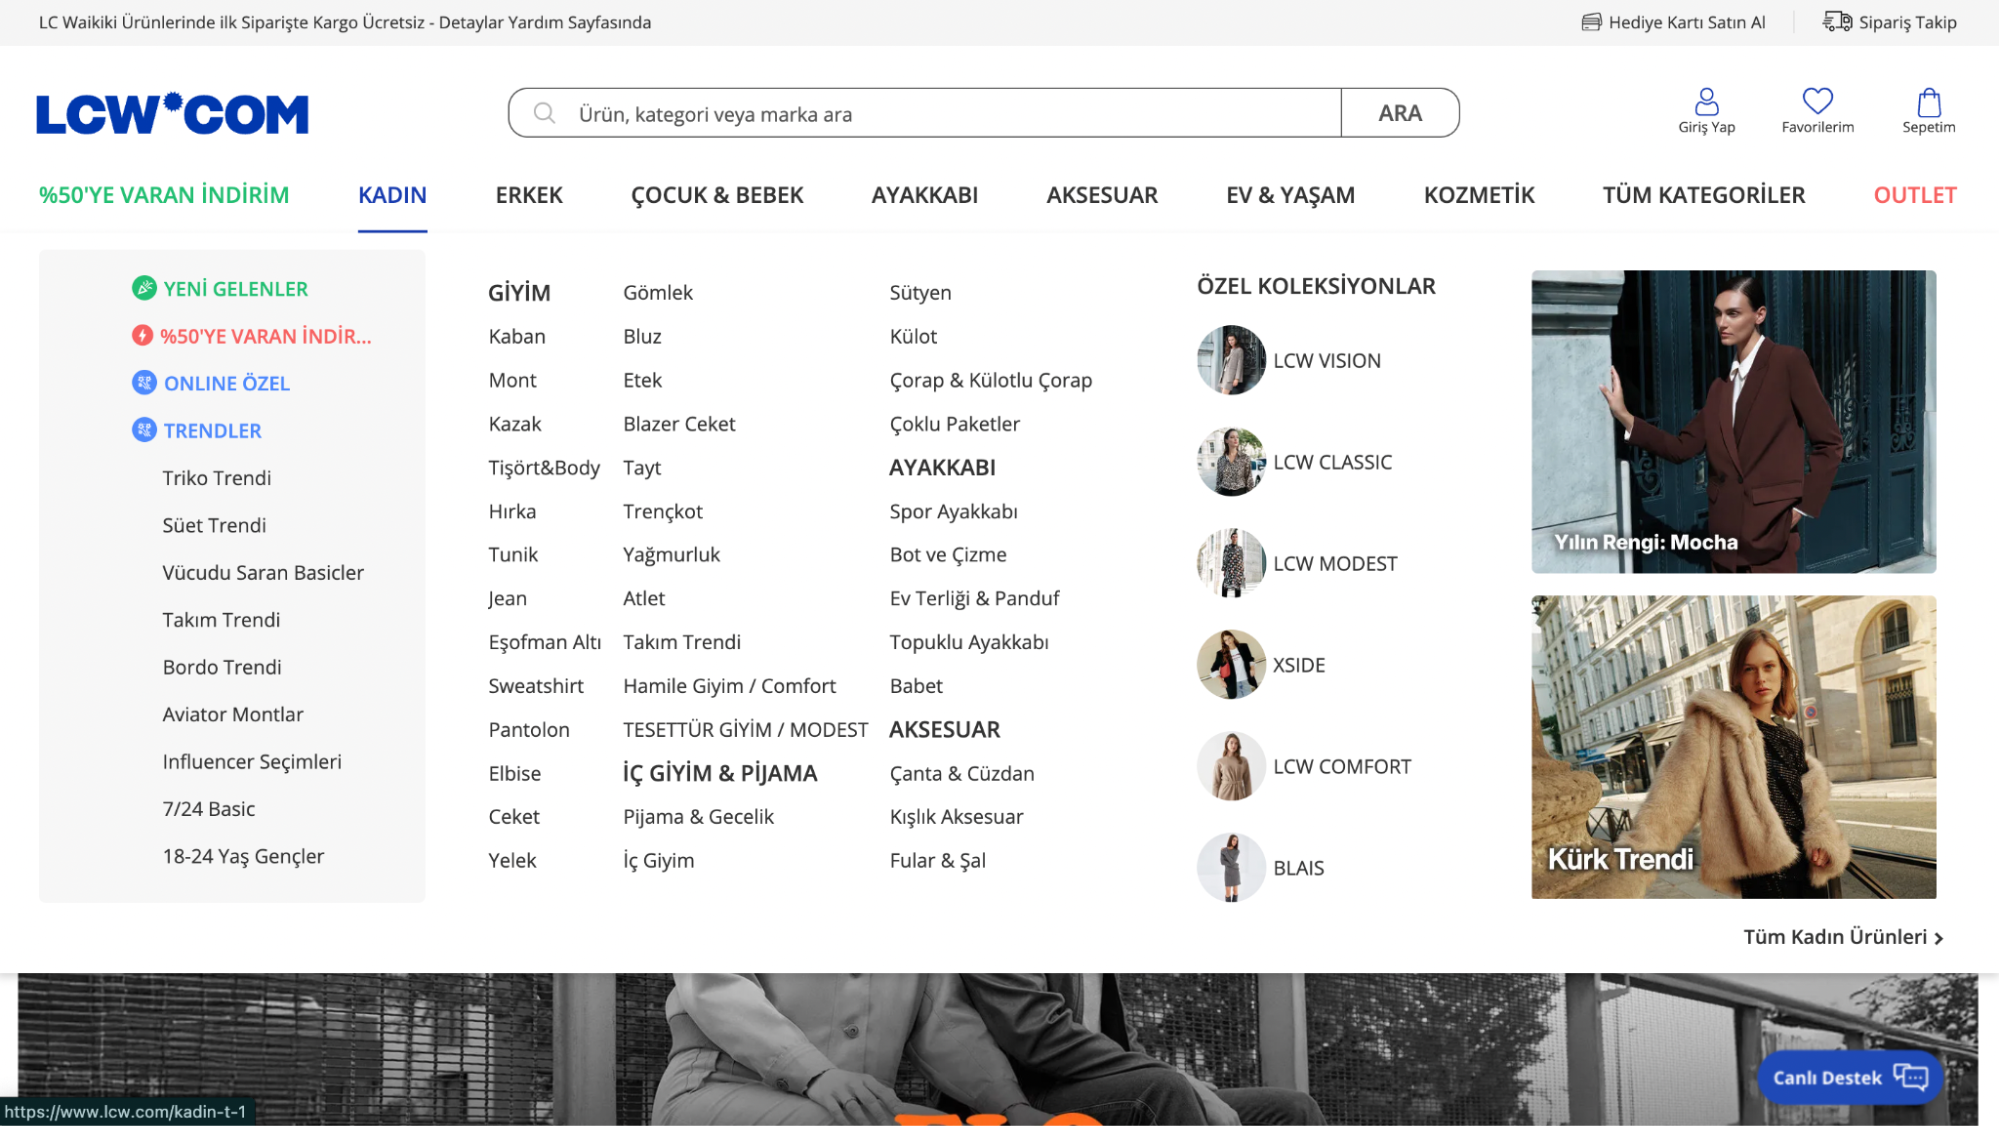Open the ERKEK menu tab
1999x1127 pixels.
(x=529, y=195)
